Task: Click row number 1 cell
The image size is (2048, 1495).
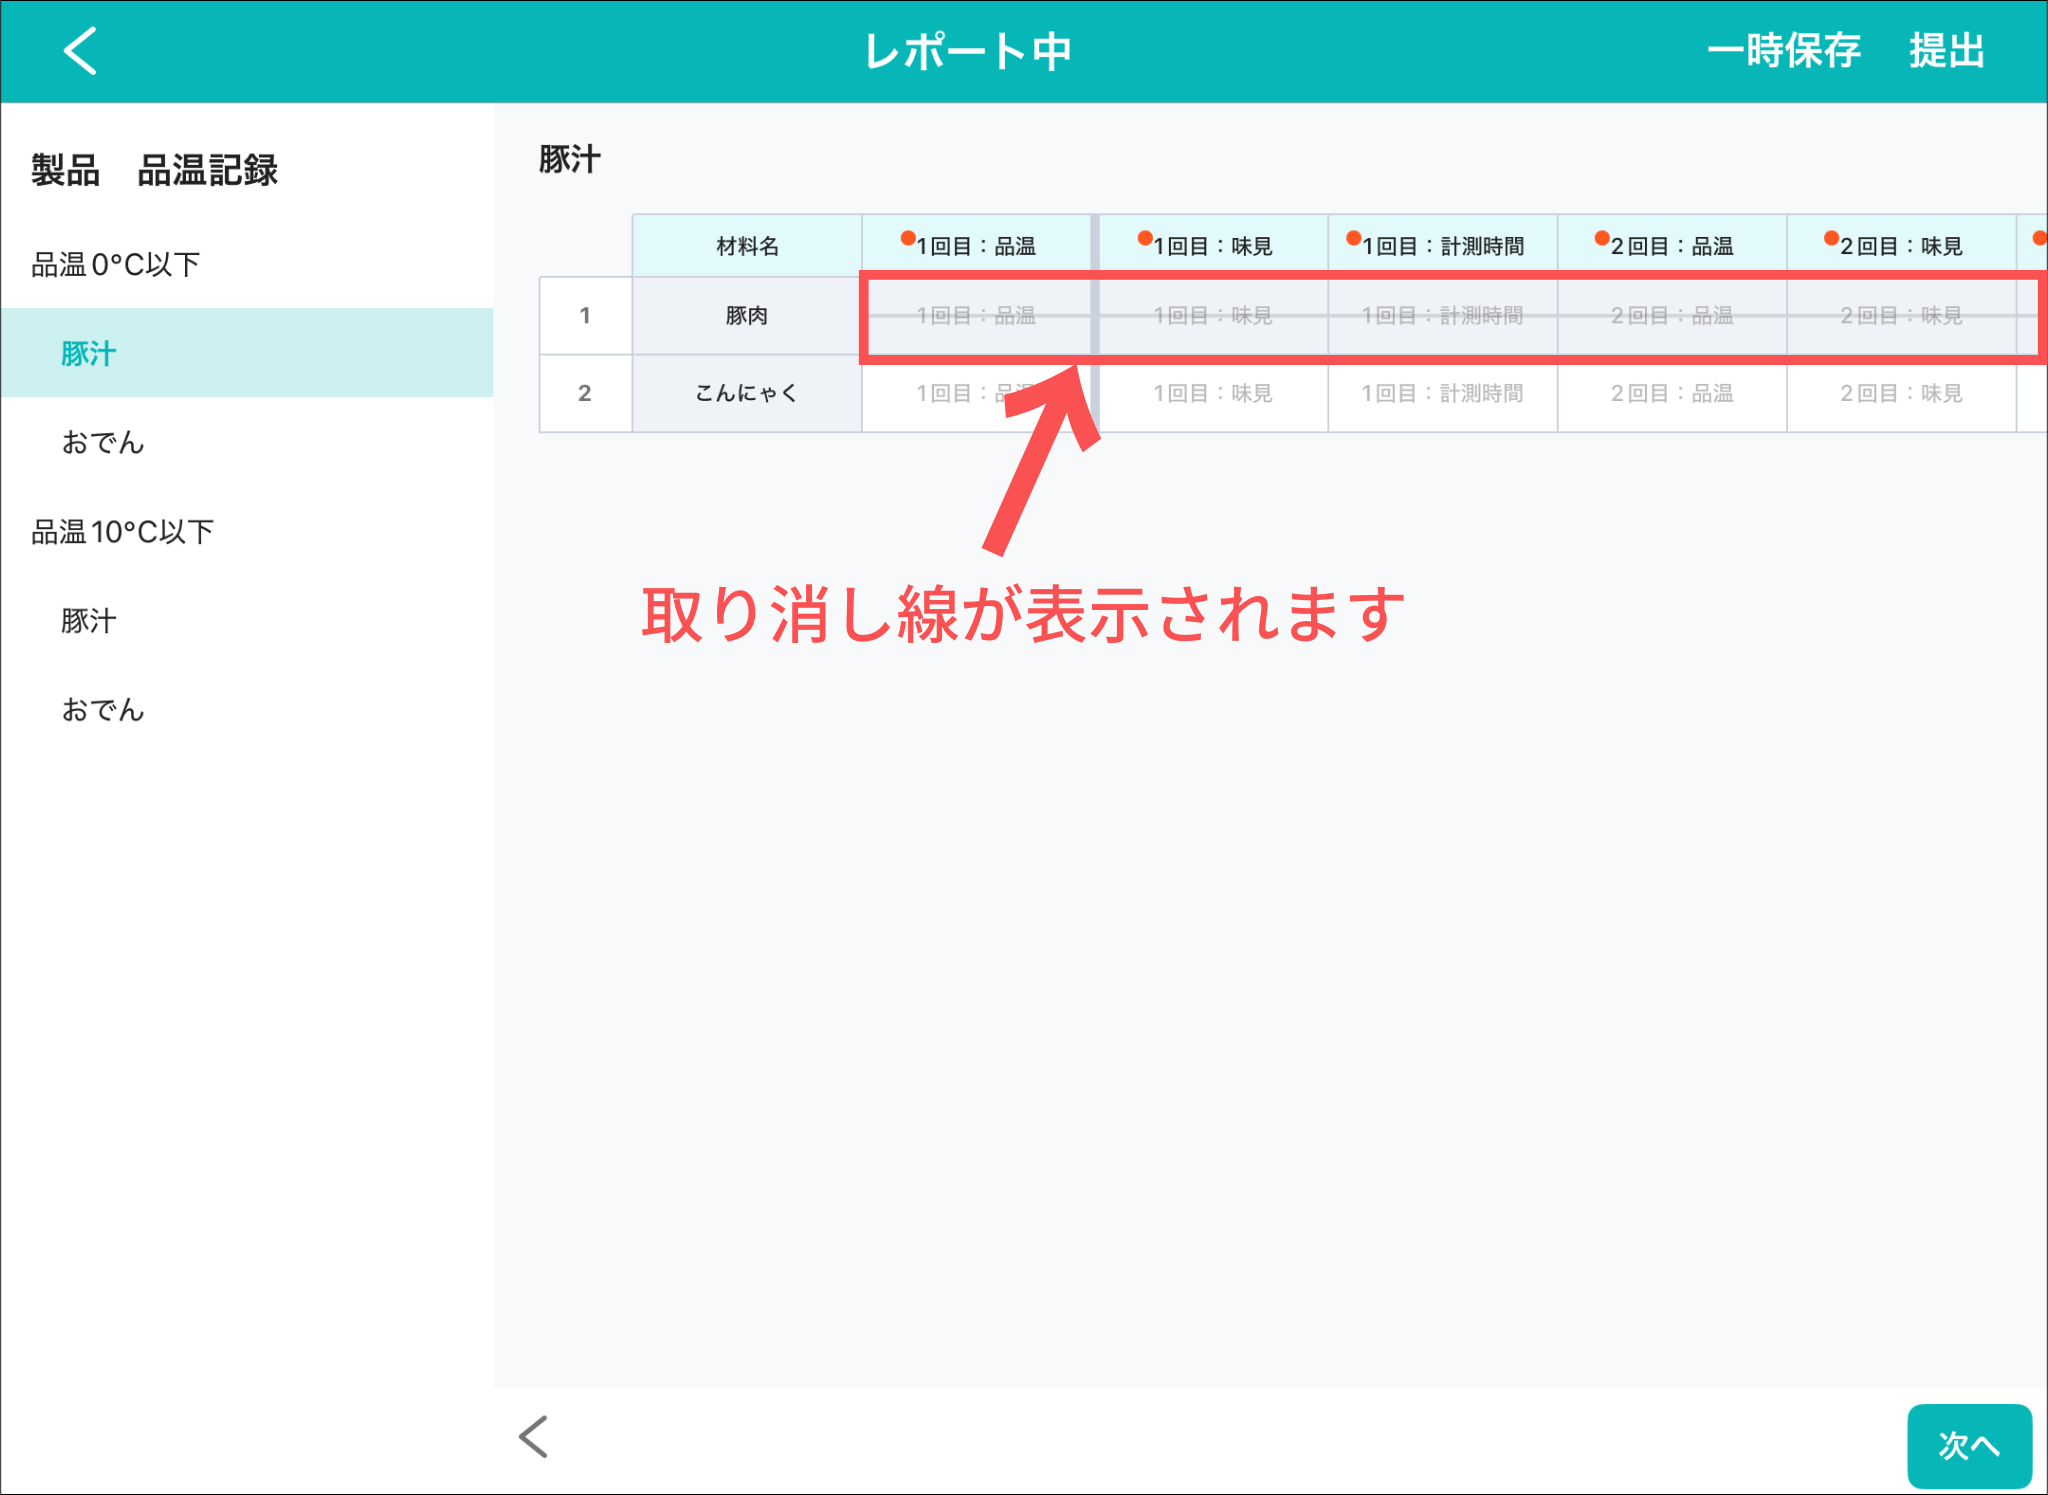Action: [585, 316]
